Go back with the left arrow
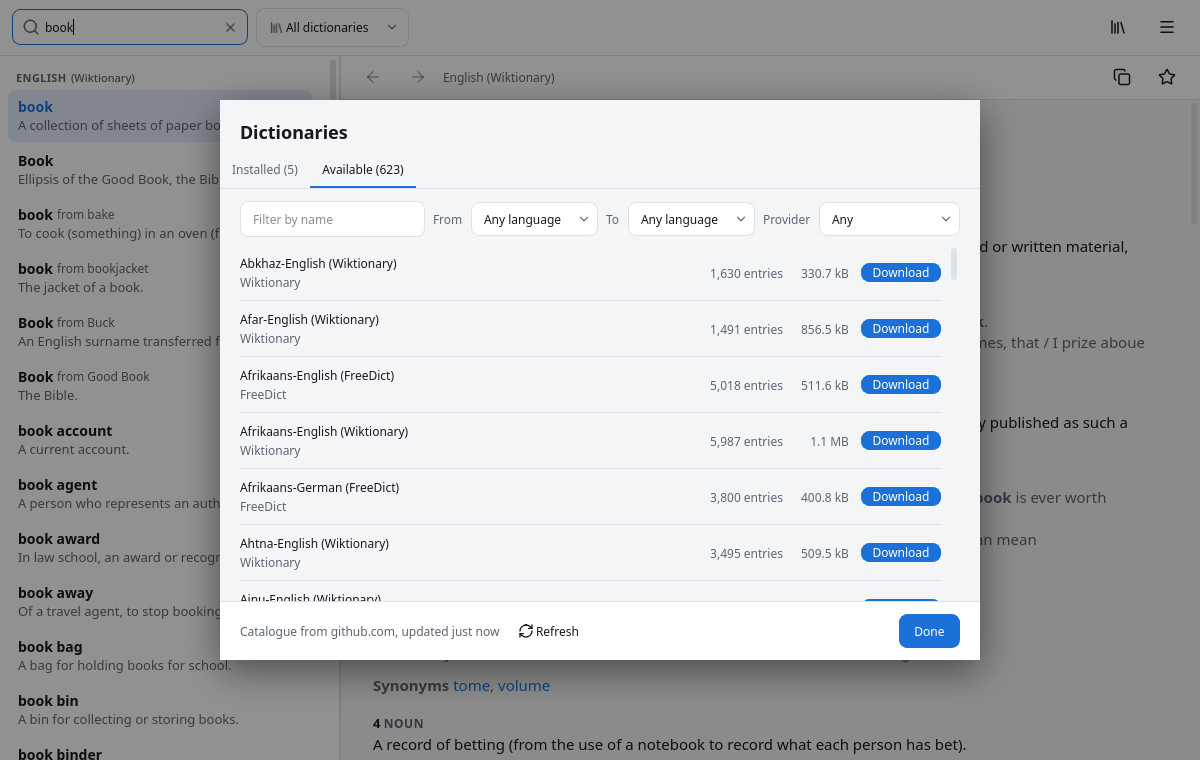 coord(373,77)
